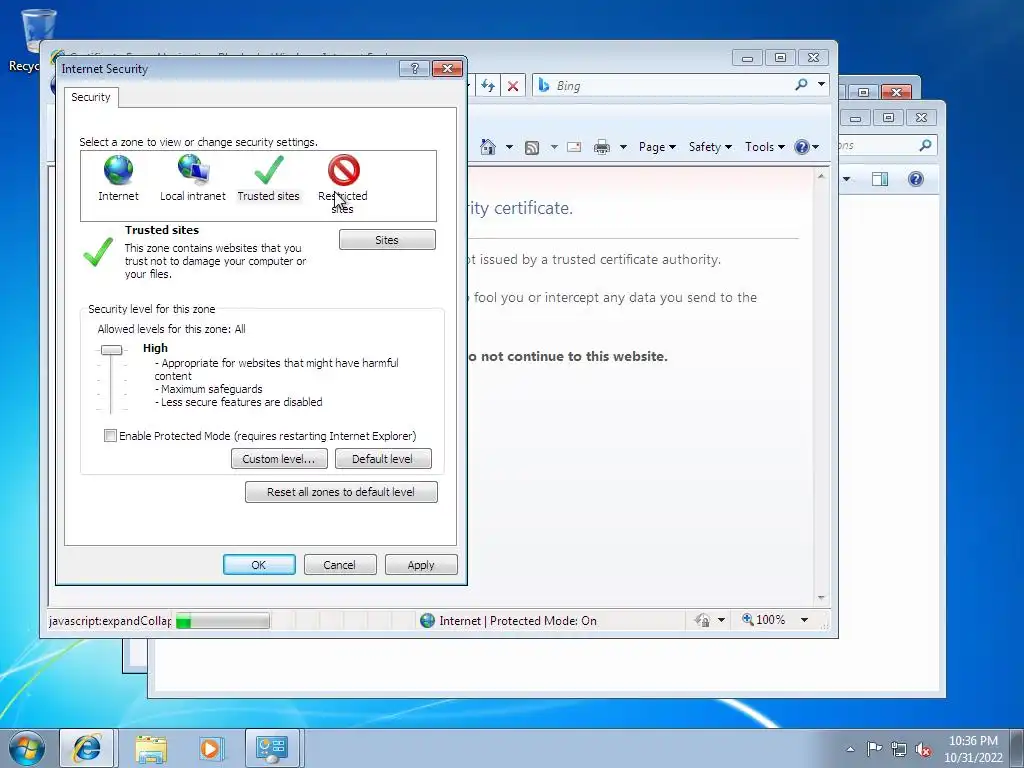Click the red Stop loading icon
This screenshot has height=768, width=1024.
(513, 86)
